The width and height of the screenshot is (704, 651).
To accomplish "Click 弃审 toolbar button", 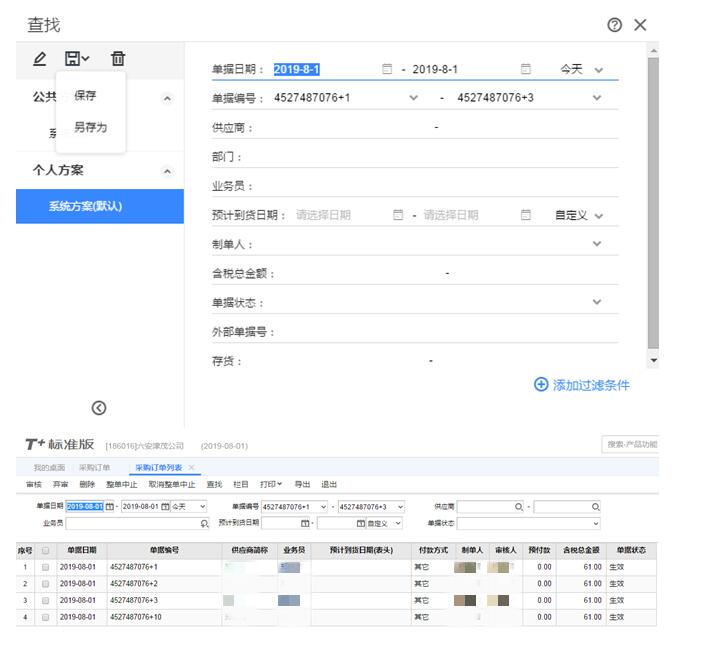I will tap(60, 484).
